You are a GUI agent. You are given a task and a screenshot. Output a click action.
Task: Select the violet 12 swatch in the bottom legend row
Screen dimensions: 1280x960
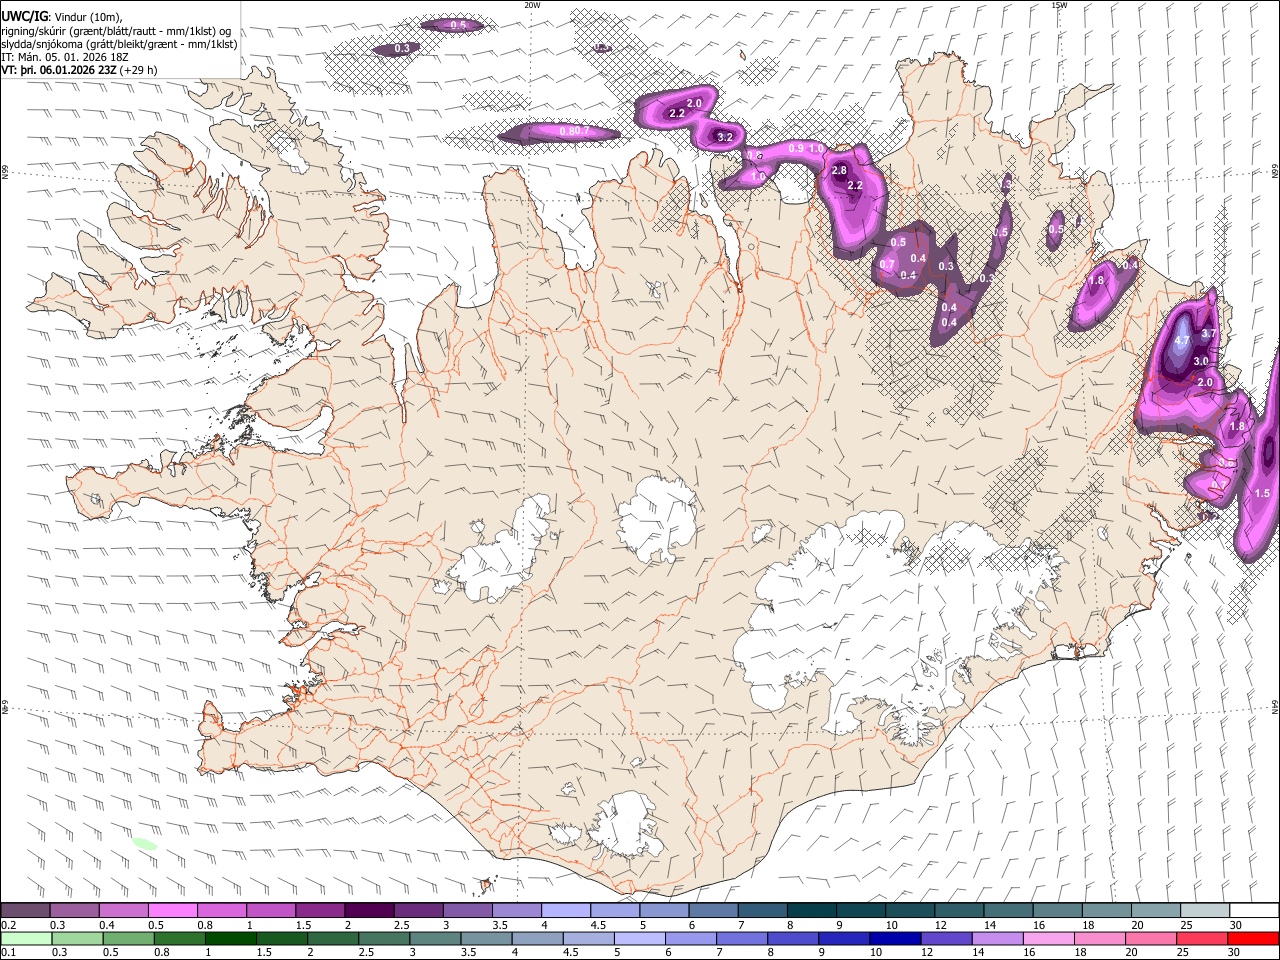[945, 938]
